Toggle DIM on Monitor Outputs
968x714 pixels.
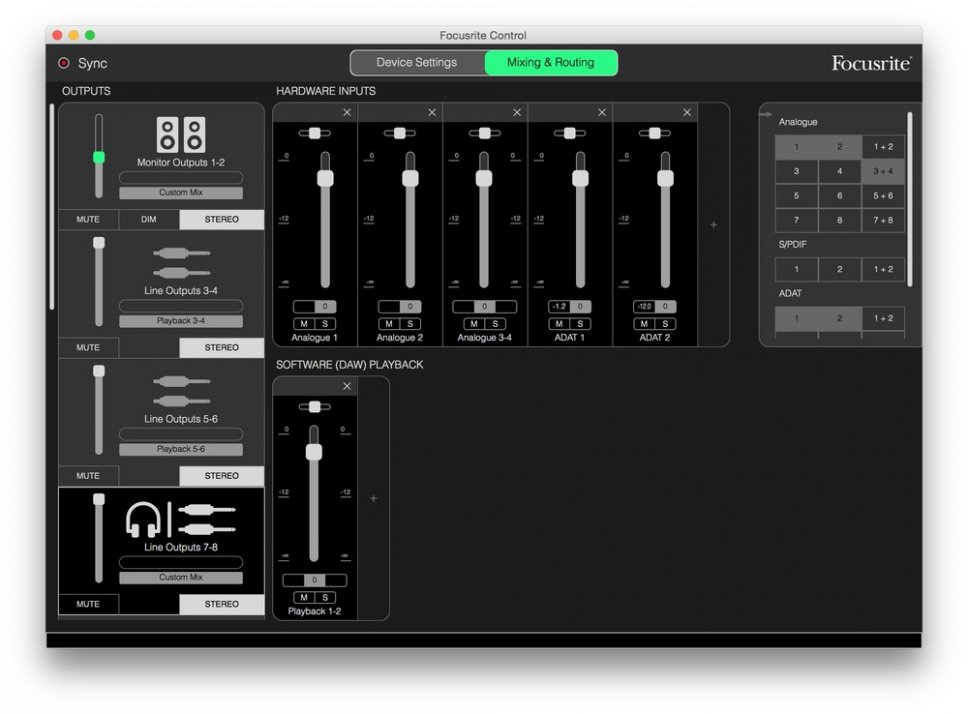coord(148,220)
